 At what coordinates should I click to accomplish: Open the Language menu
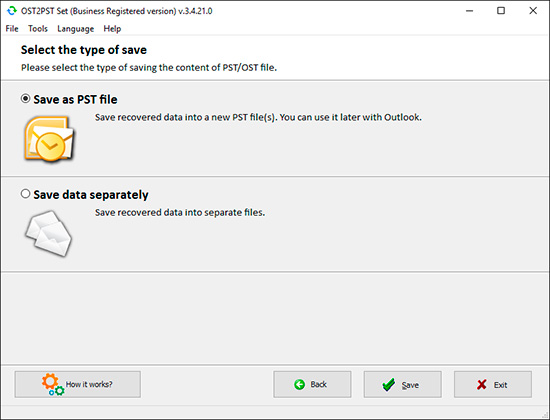coord(75,29)
